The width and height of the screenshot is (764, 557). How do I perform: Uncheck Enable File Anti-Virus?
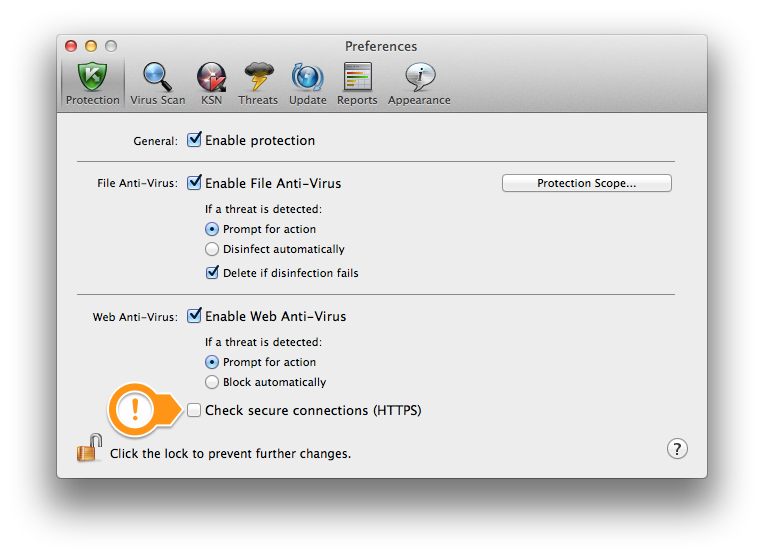[x=195, y=183]
